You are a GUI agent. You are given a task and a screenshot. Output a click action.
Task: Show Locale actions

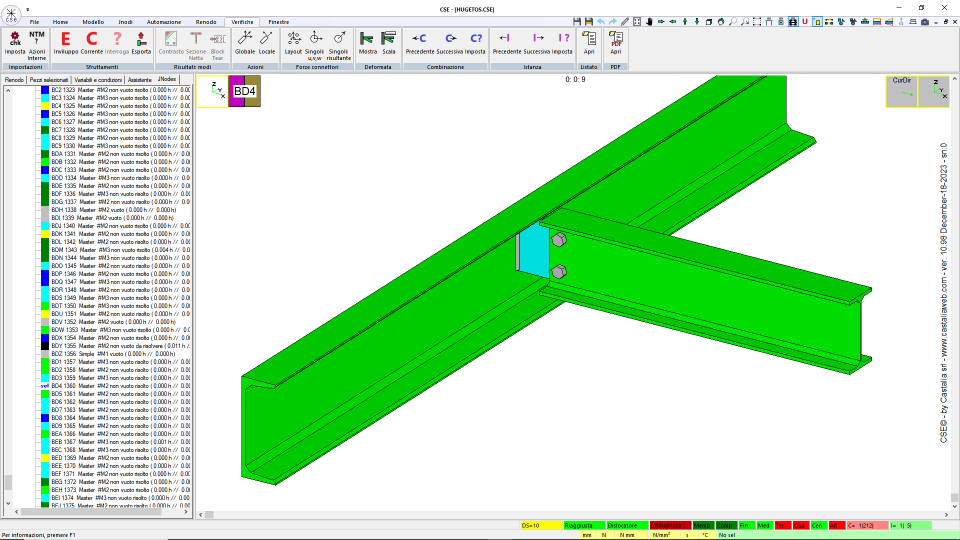tap(267, 43)
